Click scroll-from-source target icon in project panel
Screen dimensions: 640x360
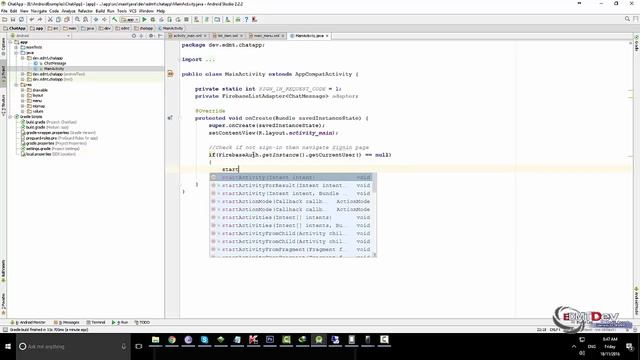[x=133, y=36]
